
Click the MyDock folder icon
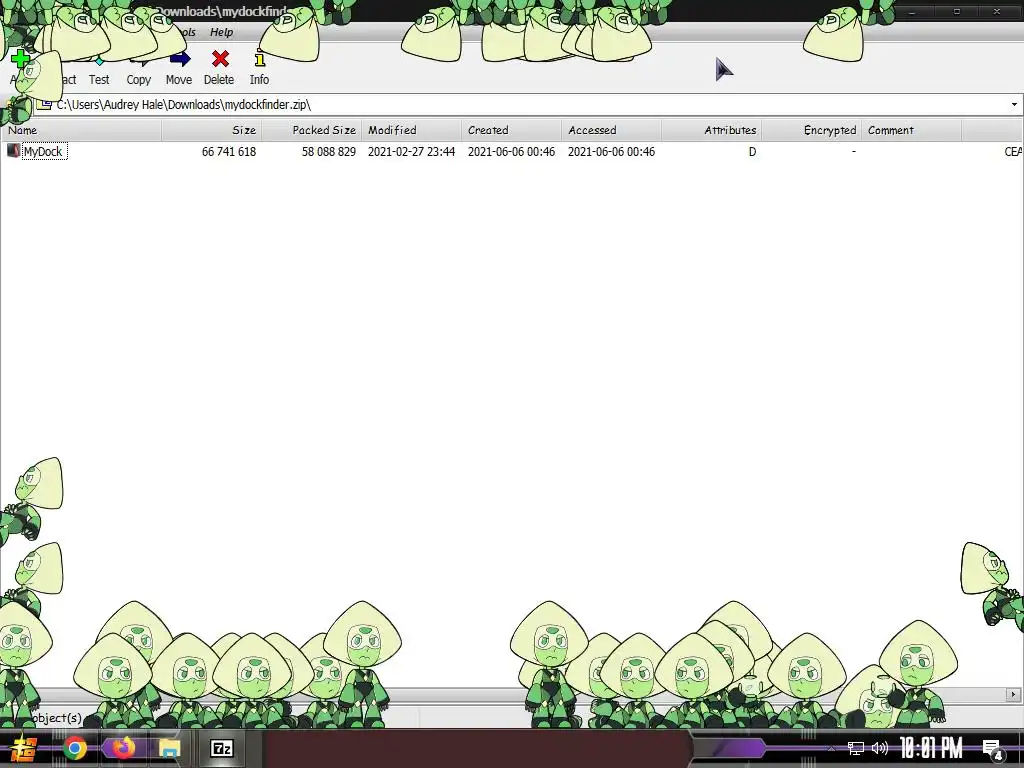(x=13, y=151)
